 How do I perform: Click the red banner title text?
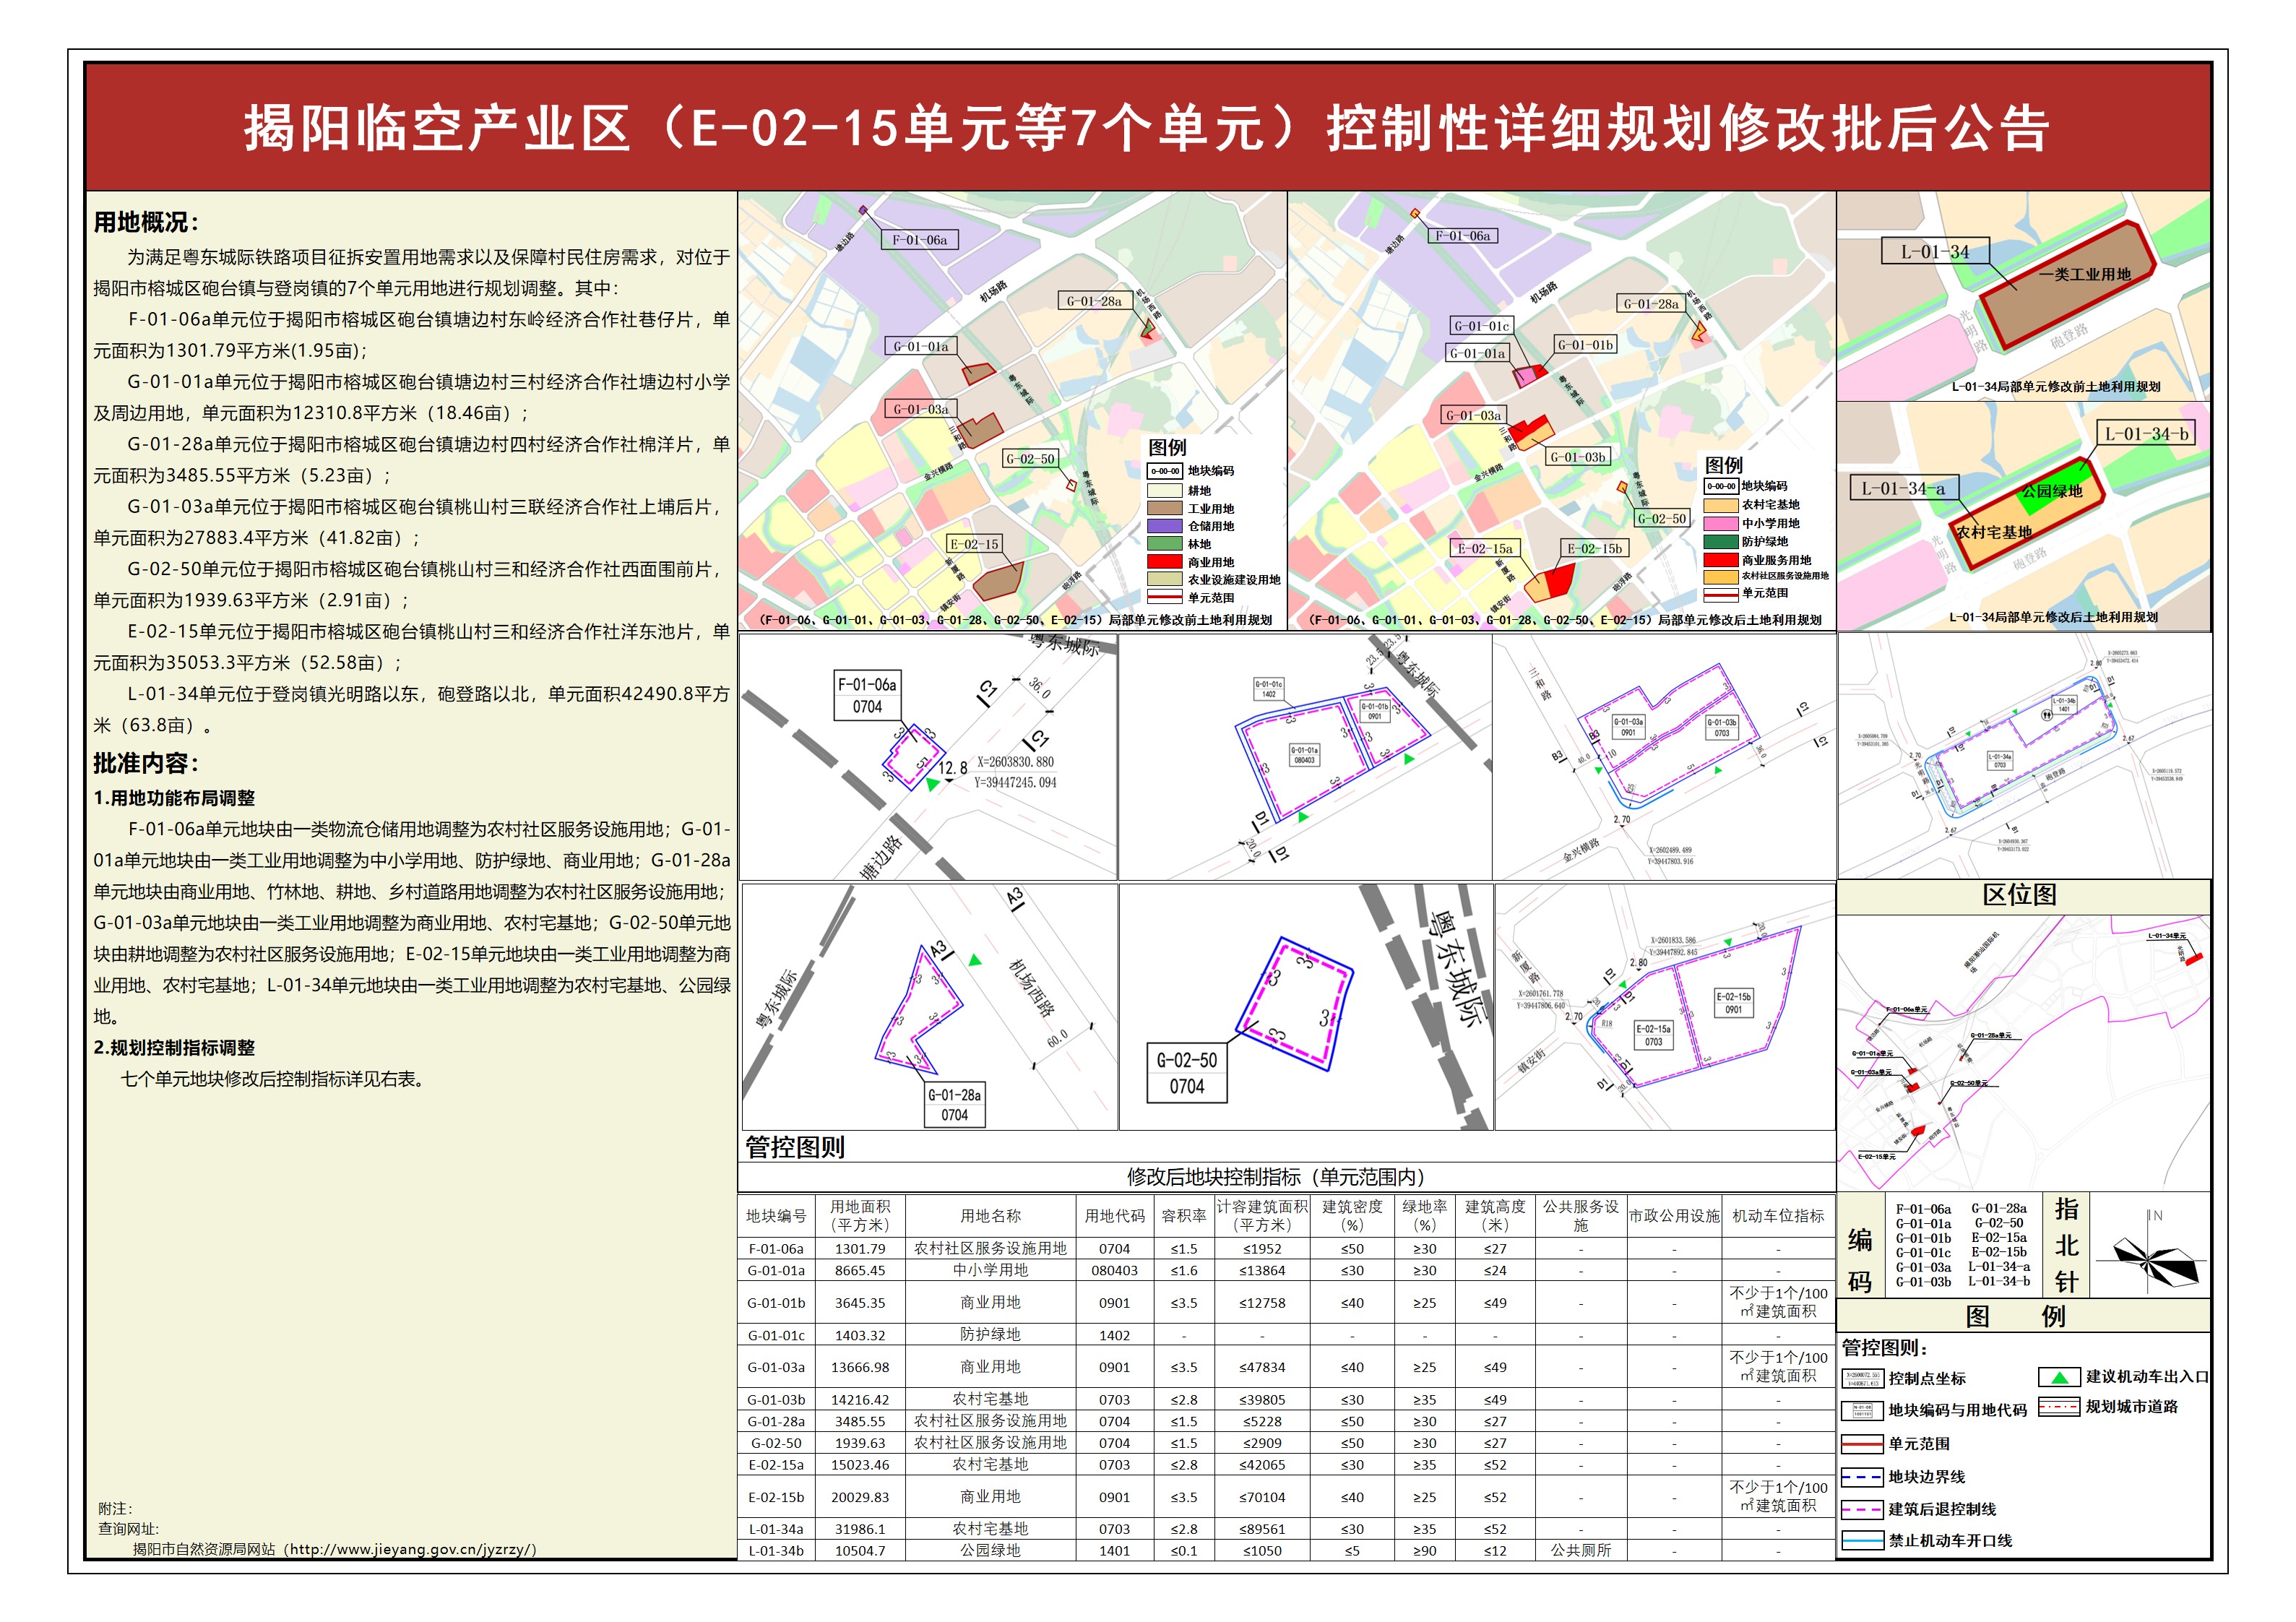pos(1147,129)
